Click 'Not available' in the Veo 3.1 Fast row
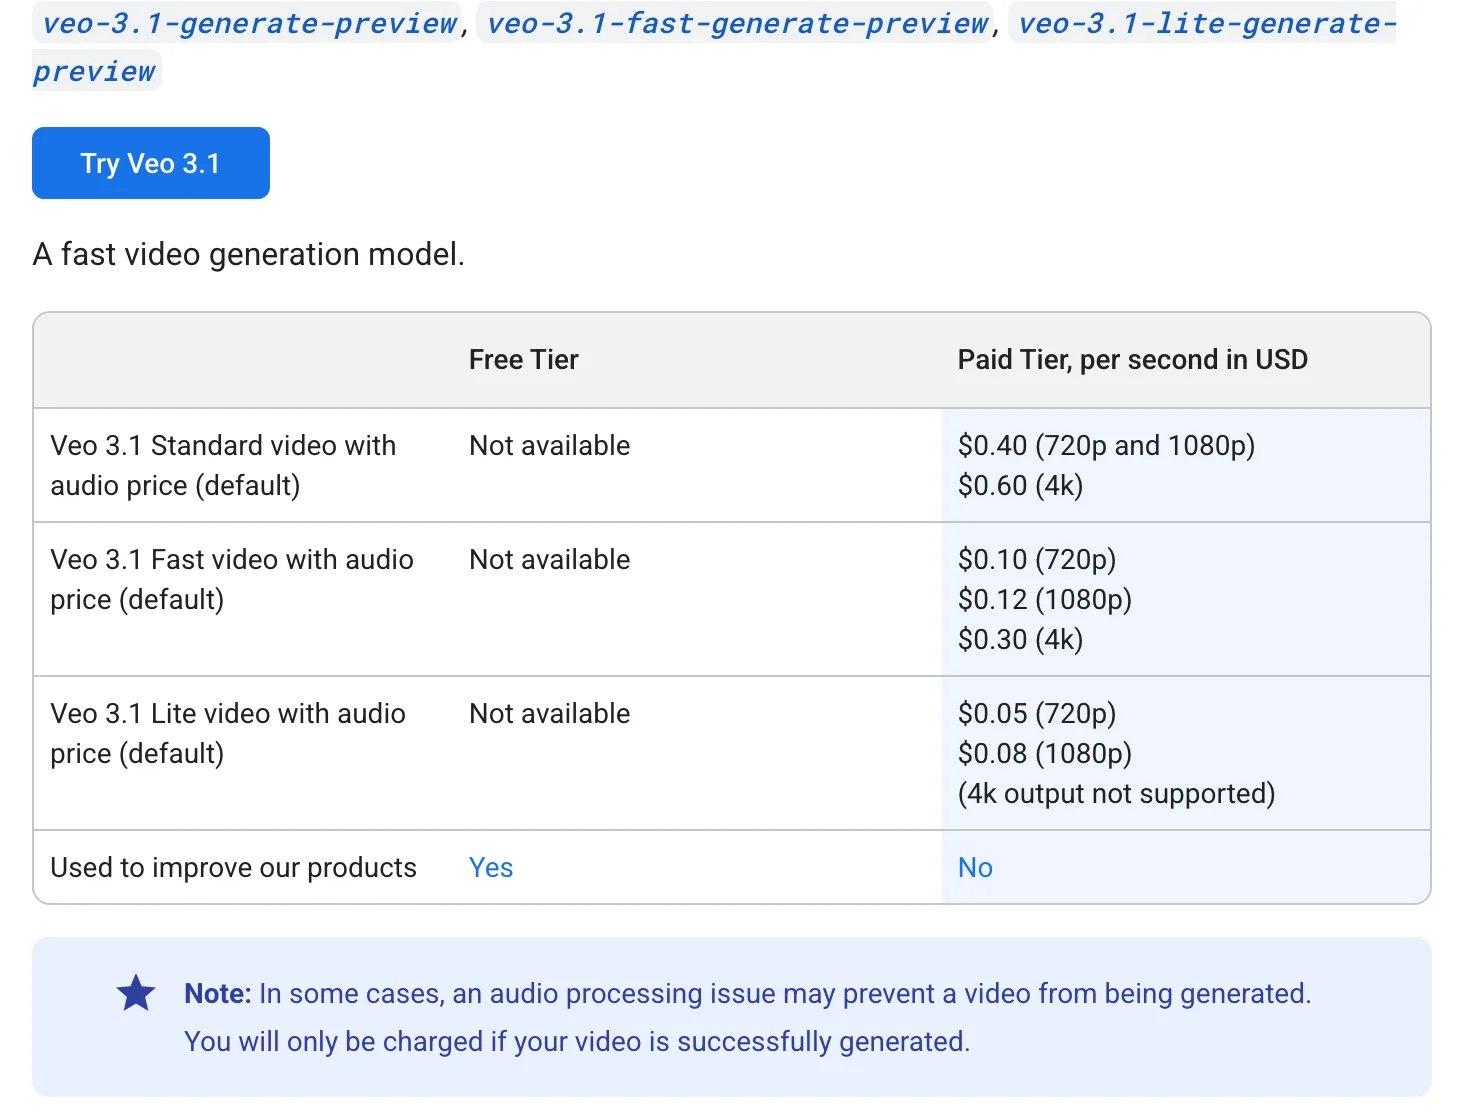The image size is (1464, 1110). coord(550,560)
